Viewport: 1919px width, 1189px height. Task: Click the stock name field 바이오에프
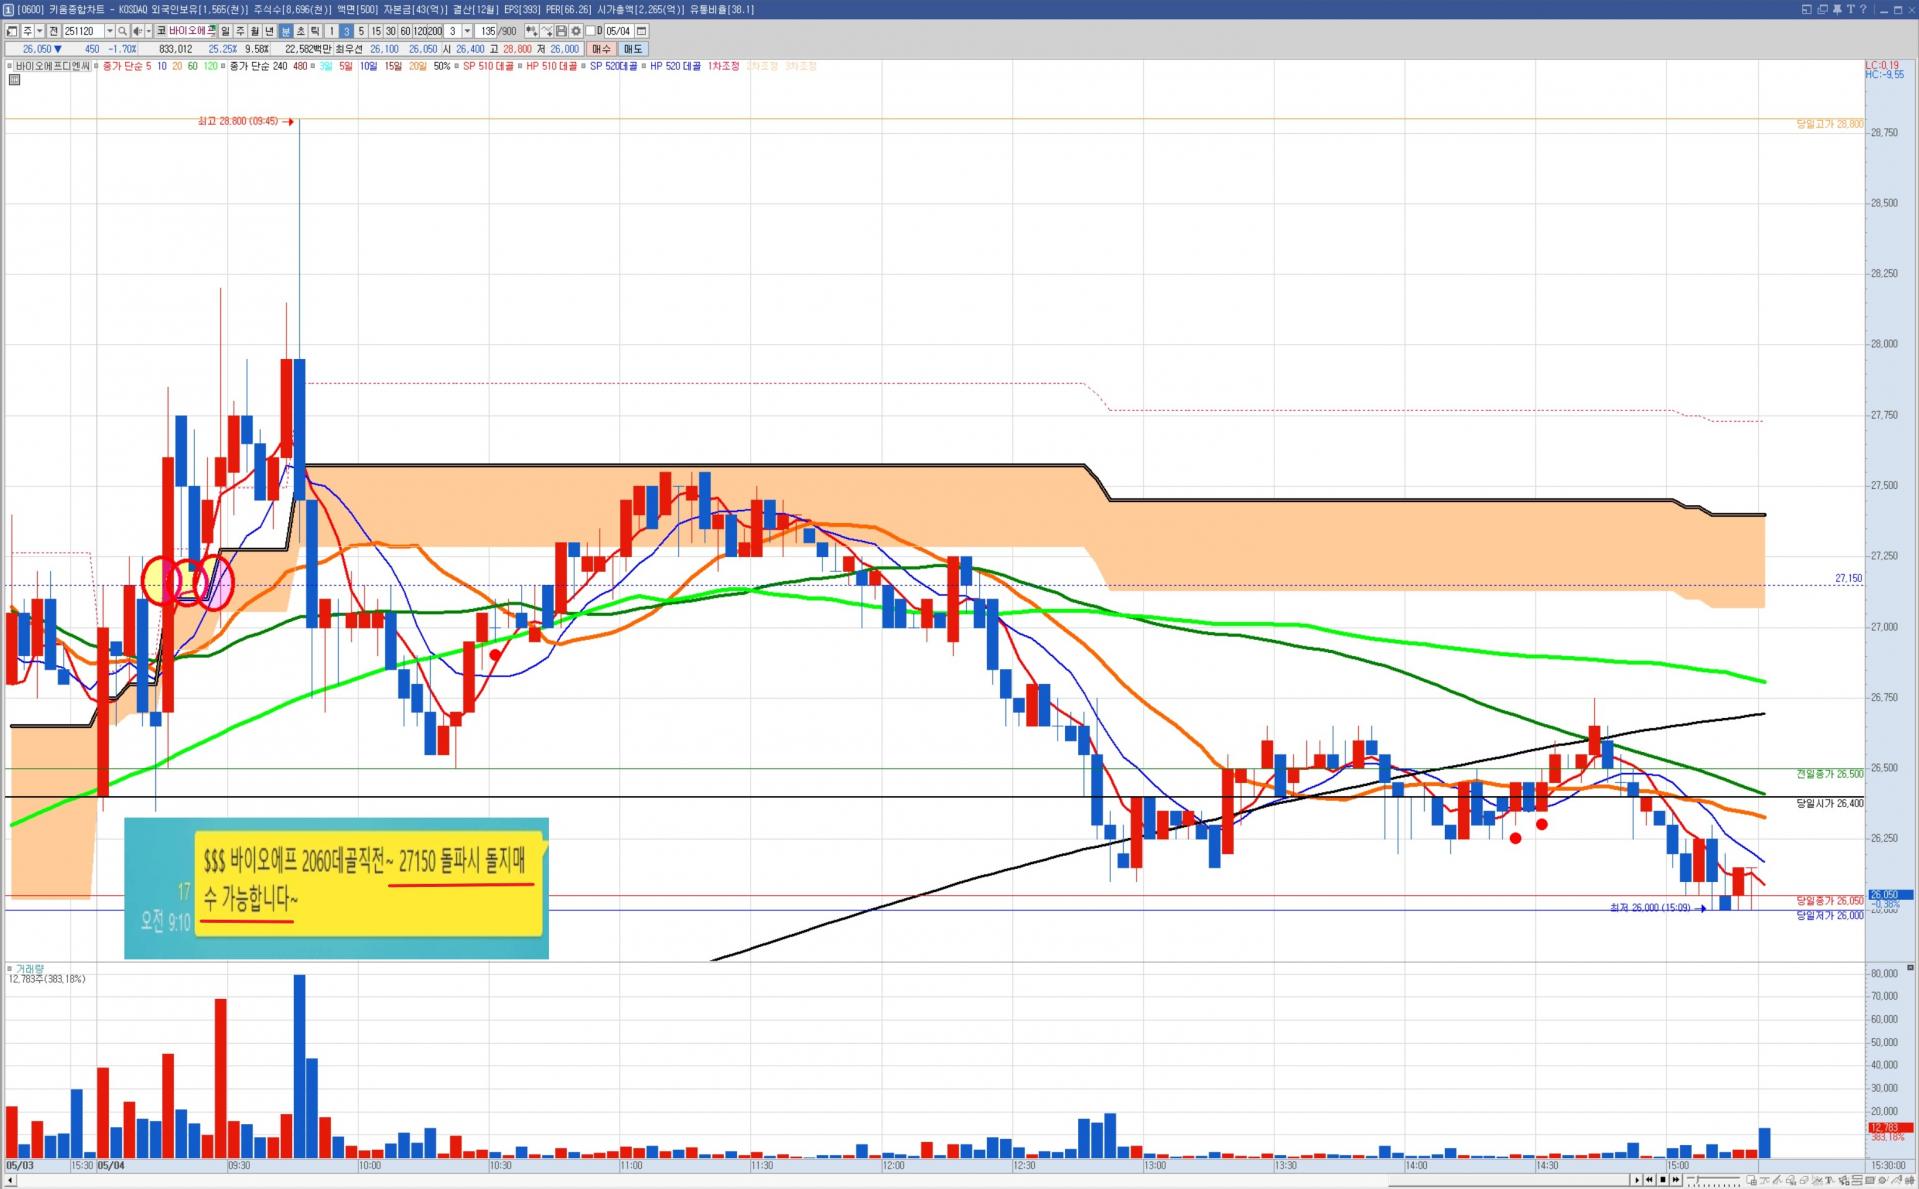click(192, 31)
